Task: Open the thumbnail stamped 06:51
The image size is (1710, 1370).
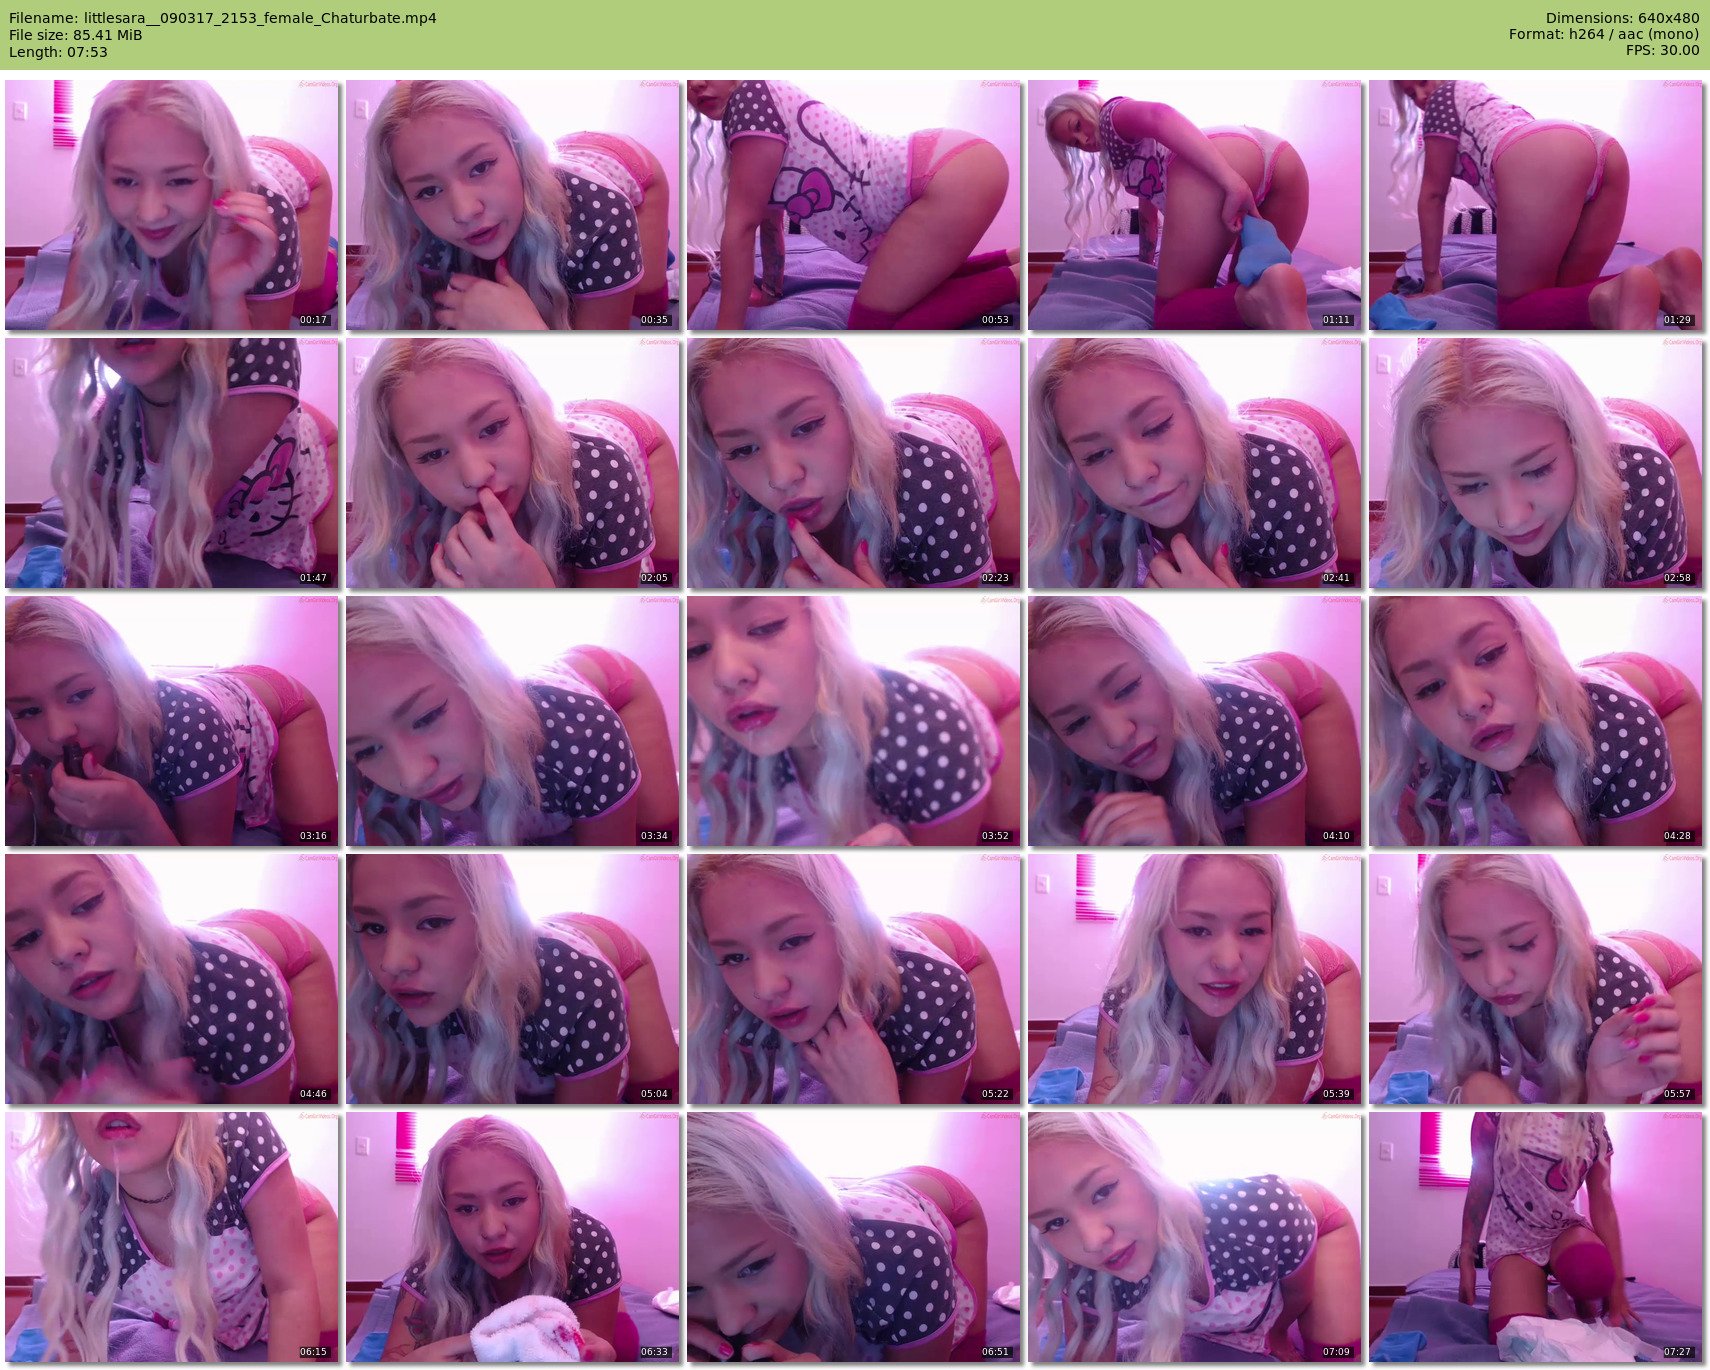Action: coord(854,1237)
